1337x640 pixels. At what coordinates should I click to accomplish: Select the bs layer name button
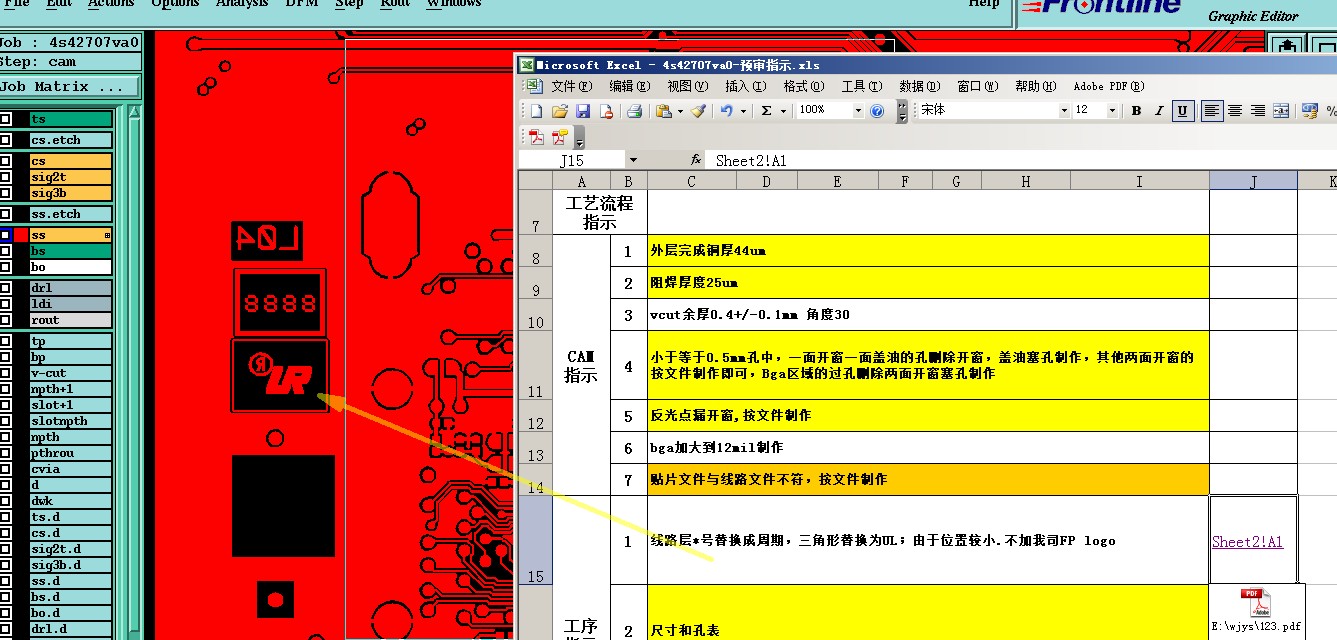point(70,251)
